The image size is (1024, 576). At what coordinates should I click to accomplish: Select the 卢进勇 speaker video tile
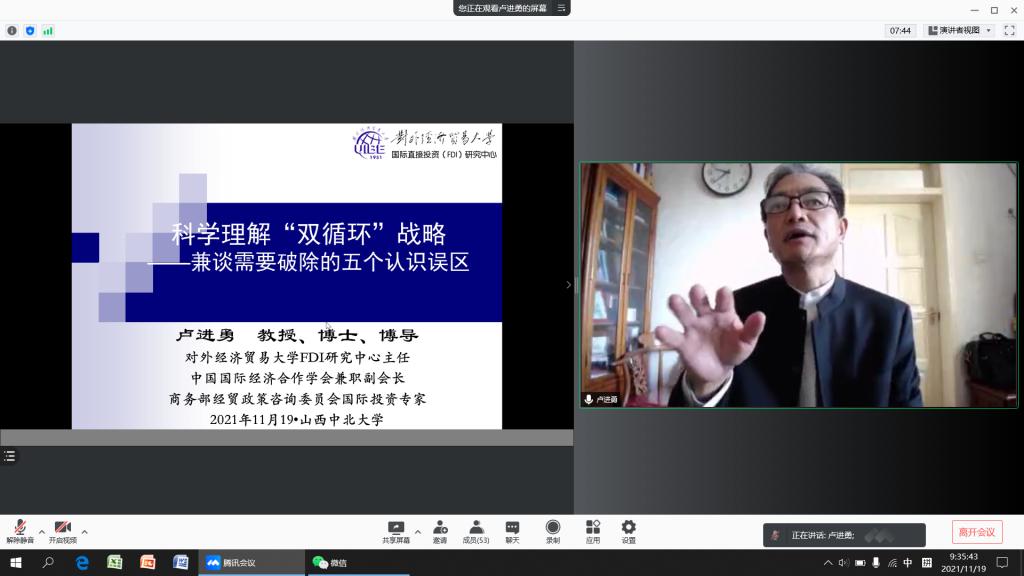pyautogui.click(x=798, y=285)
